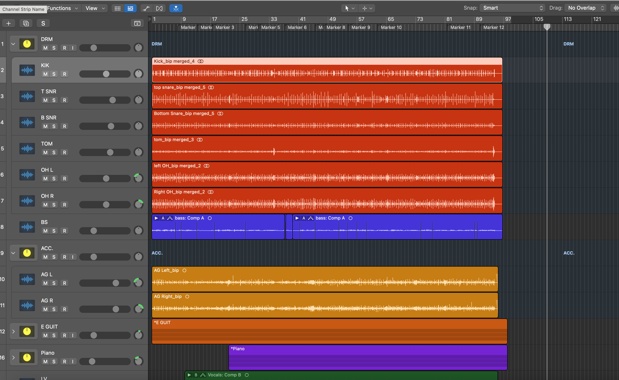The width and height of the screenshot is (619, 380).
Task: Mute the KIK track
Action: click(x=45, y=74)
